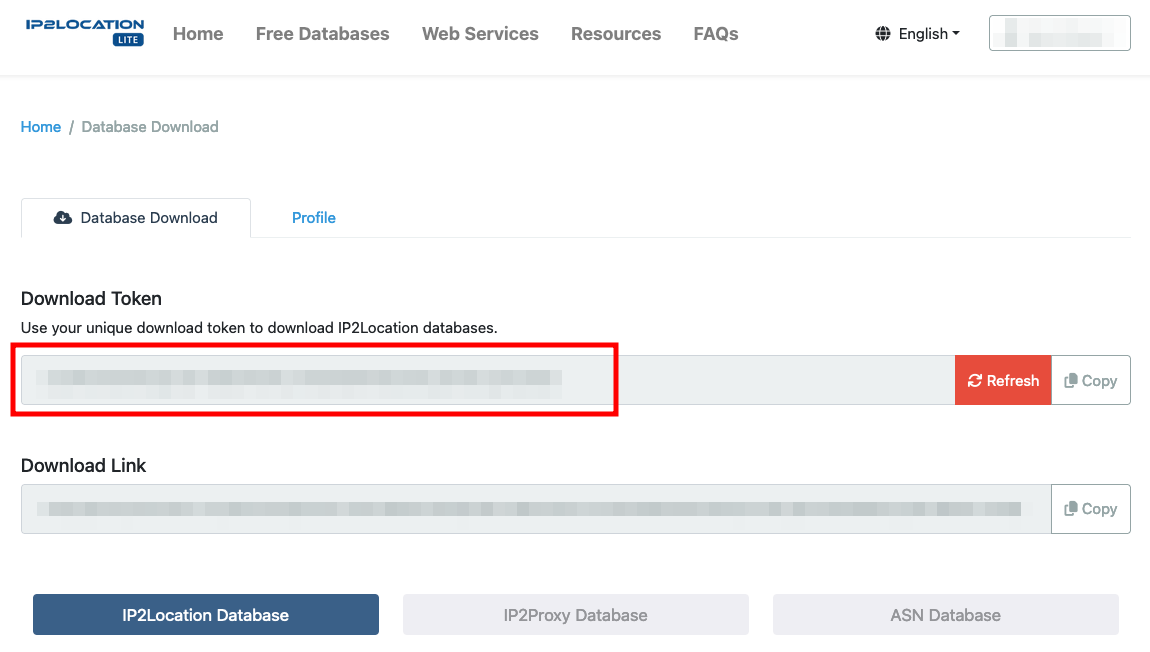
Task: Click the IP2LOCATION LITE logo
Action: point(85,32)
